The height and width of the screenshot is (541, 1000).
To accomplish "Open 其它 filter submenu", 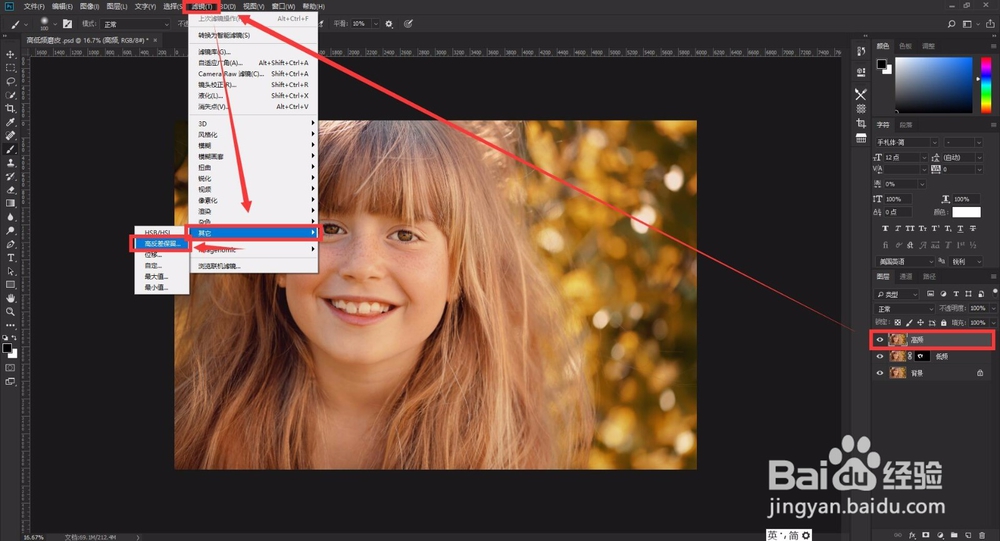I will coord(253,233).
